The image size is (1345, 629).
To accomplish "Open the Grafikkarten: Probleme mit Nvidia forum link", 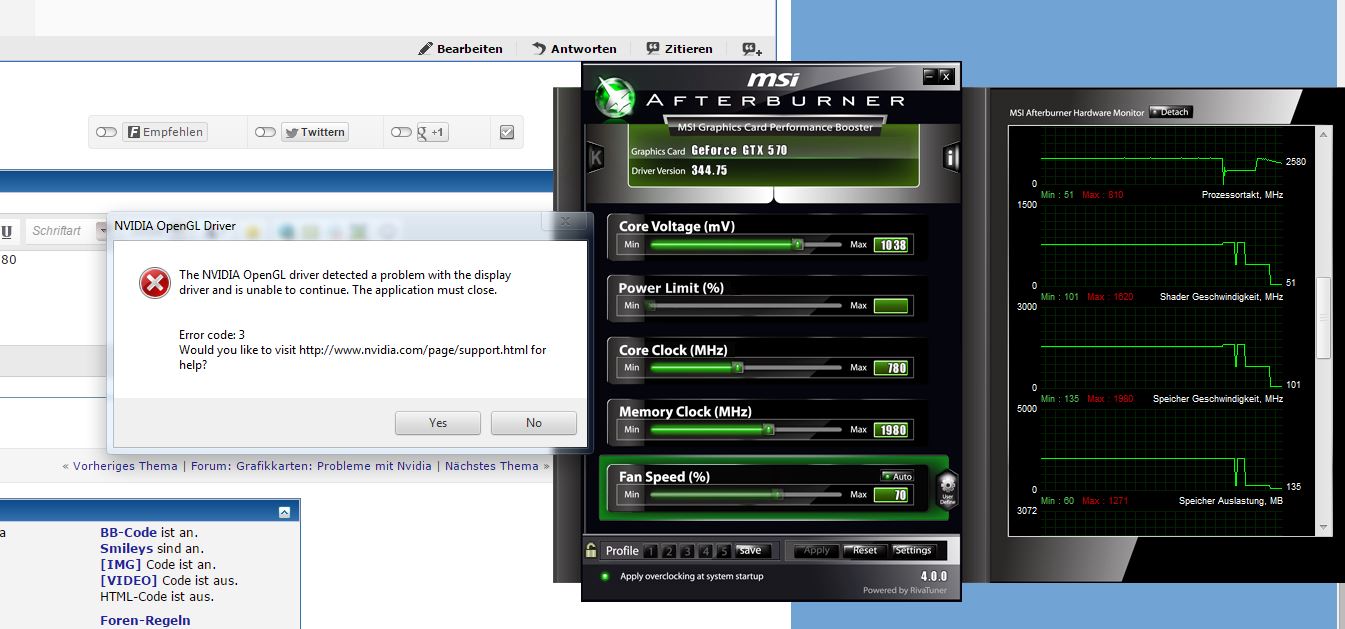I will pos(334,466).
